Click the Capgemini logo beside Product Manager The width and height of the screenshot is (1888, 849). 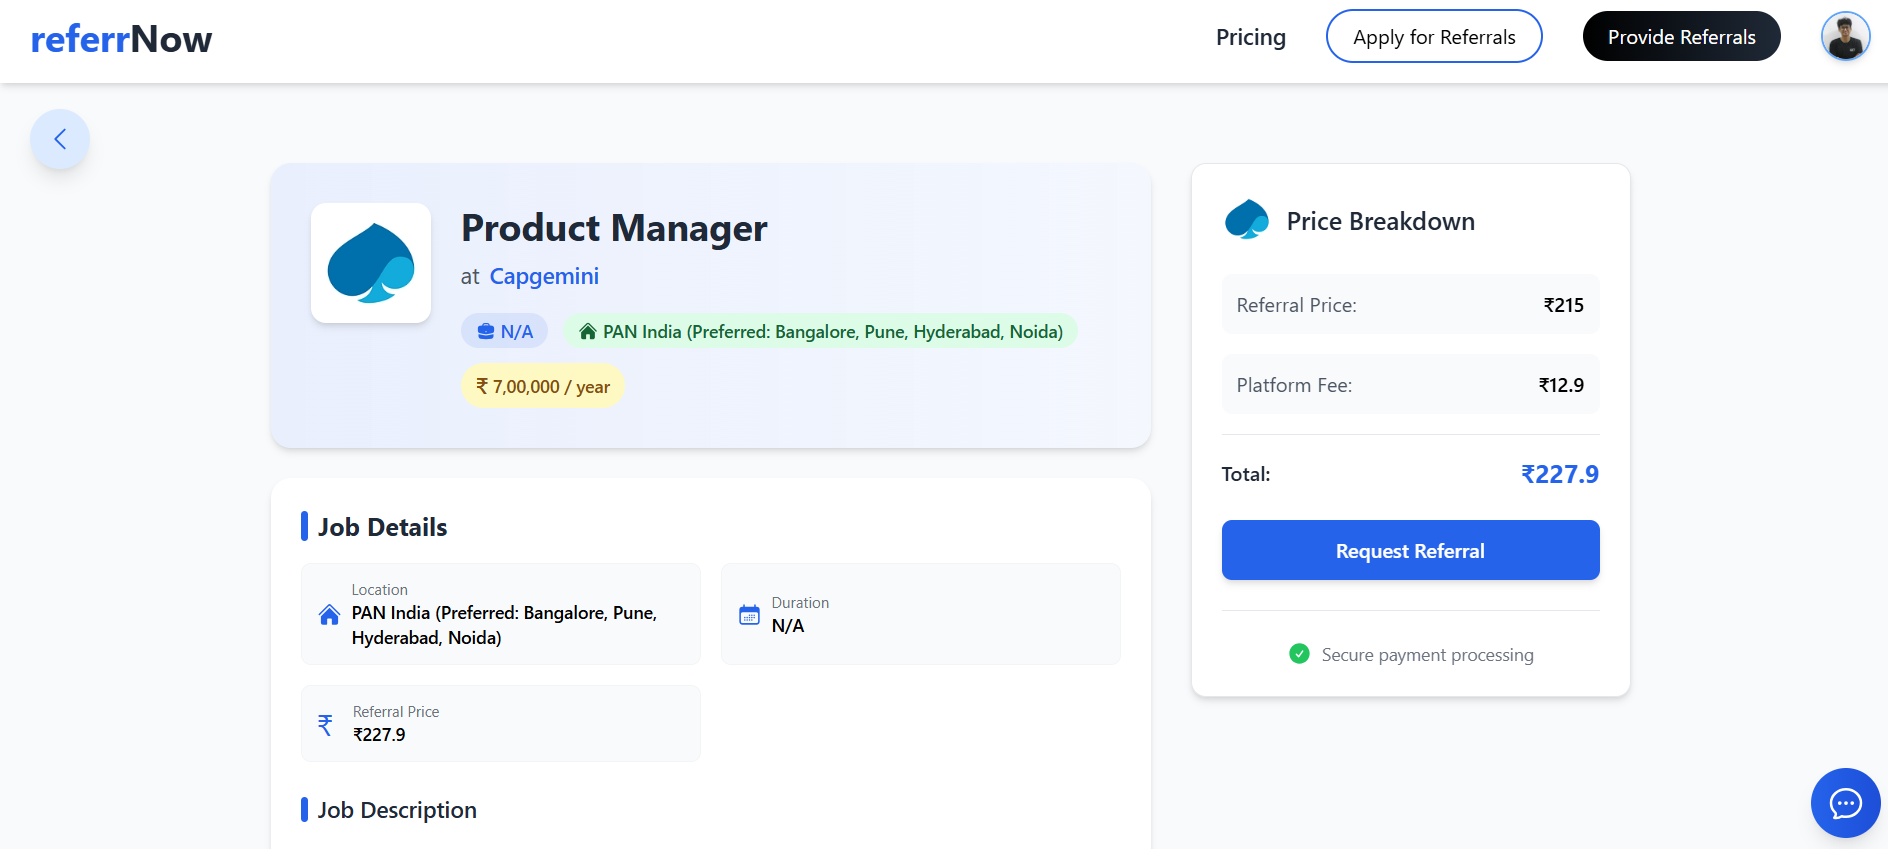pos(371,263)
